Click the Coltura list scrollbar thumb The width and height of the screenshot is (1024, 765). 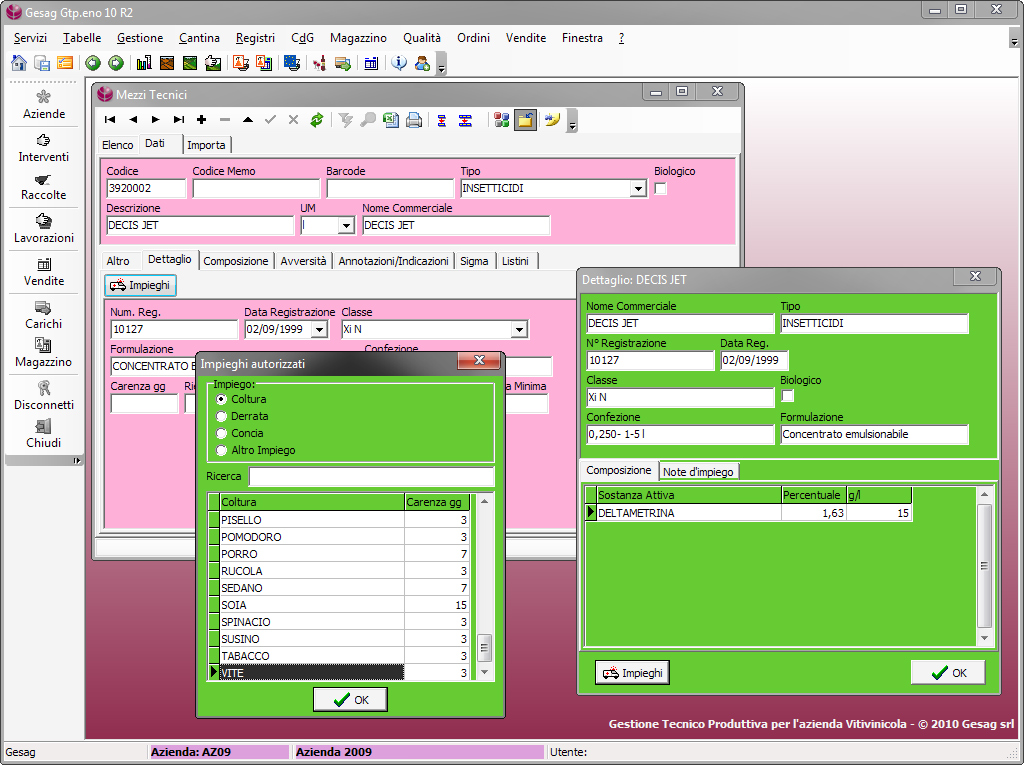(484, 648)
